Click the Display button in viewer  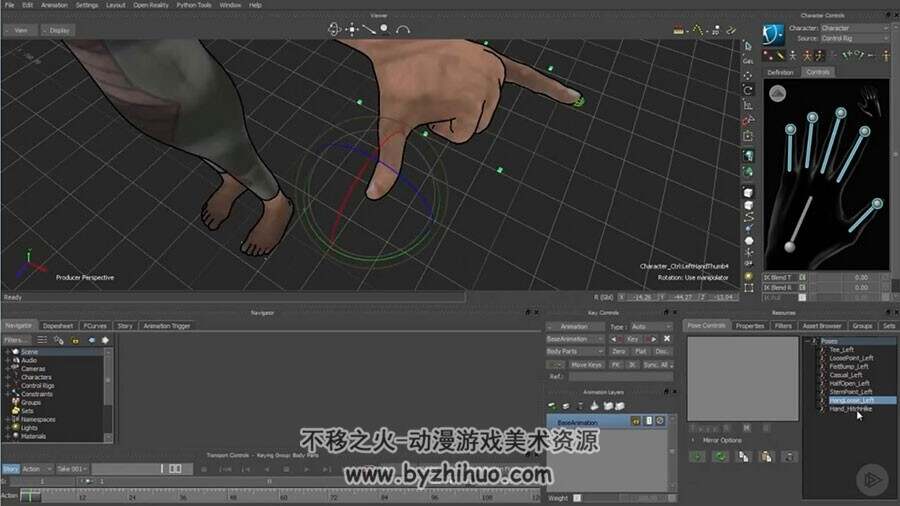(58, 30)
